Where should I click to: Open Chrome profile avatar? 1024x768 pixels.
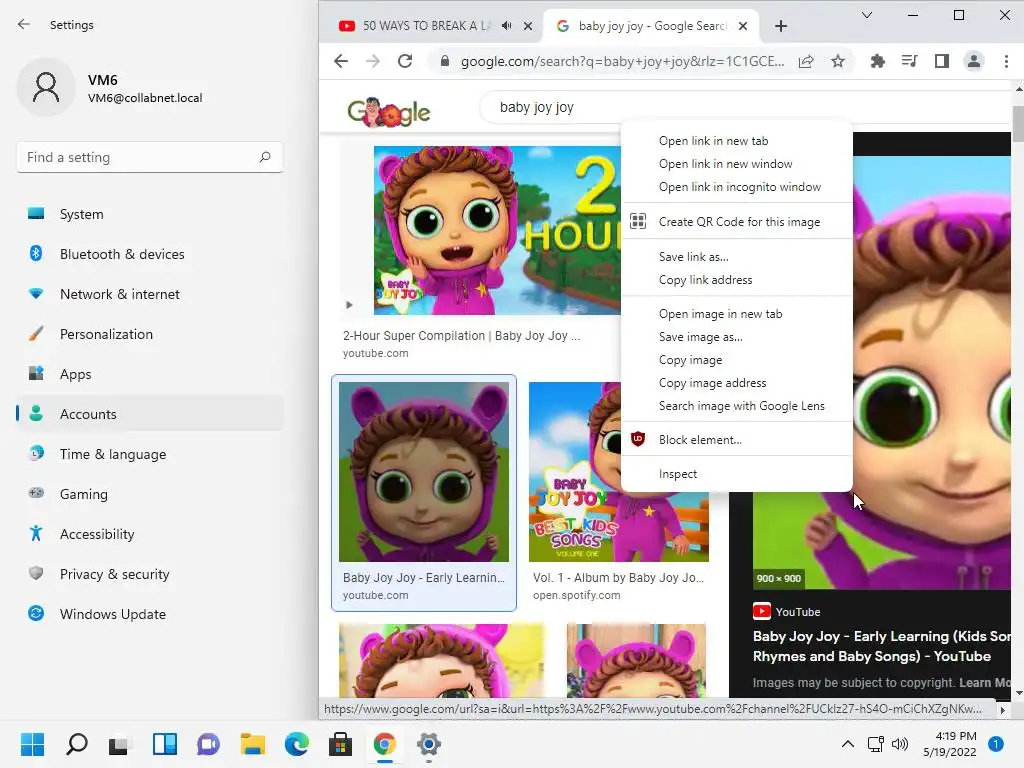(973, 61)
